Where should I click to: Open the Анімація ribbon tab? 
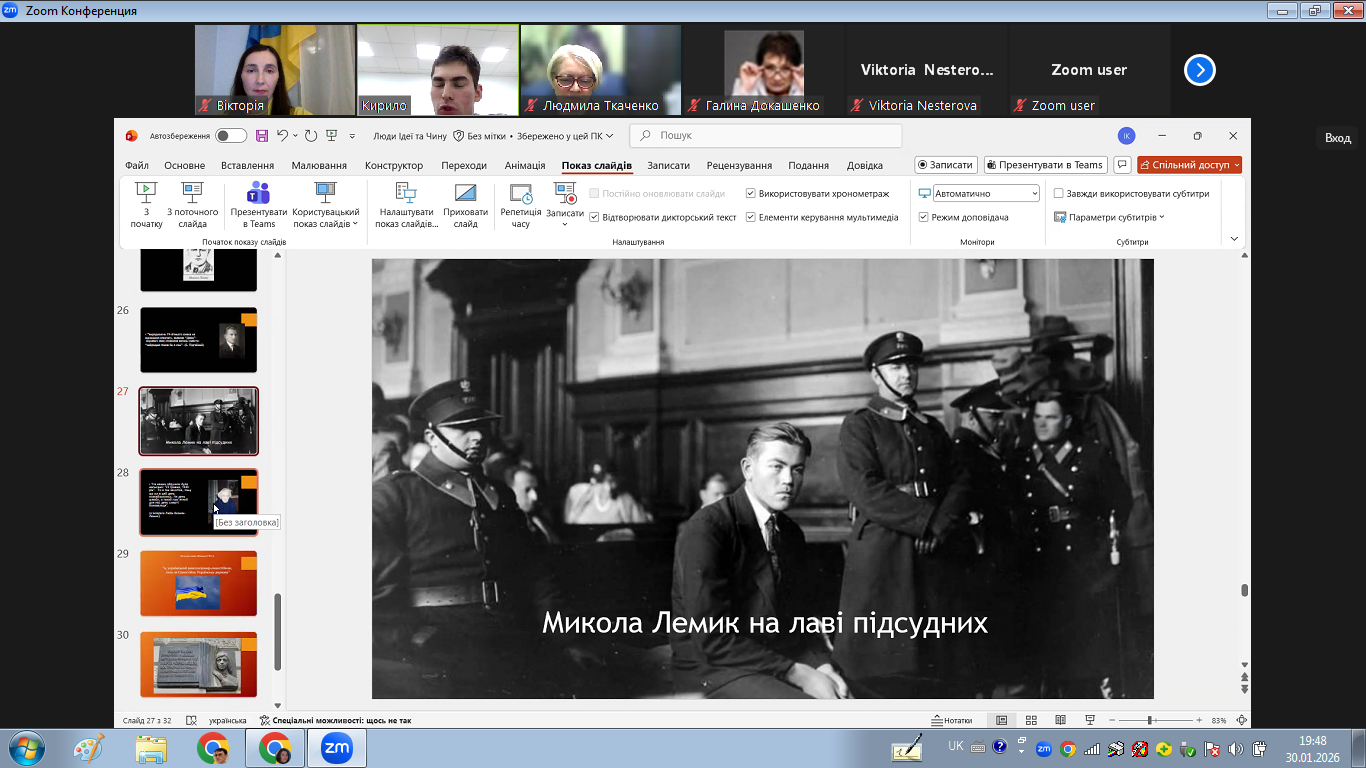(525, 166)
